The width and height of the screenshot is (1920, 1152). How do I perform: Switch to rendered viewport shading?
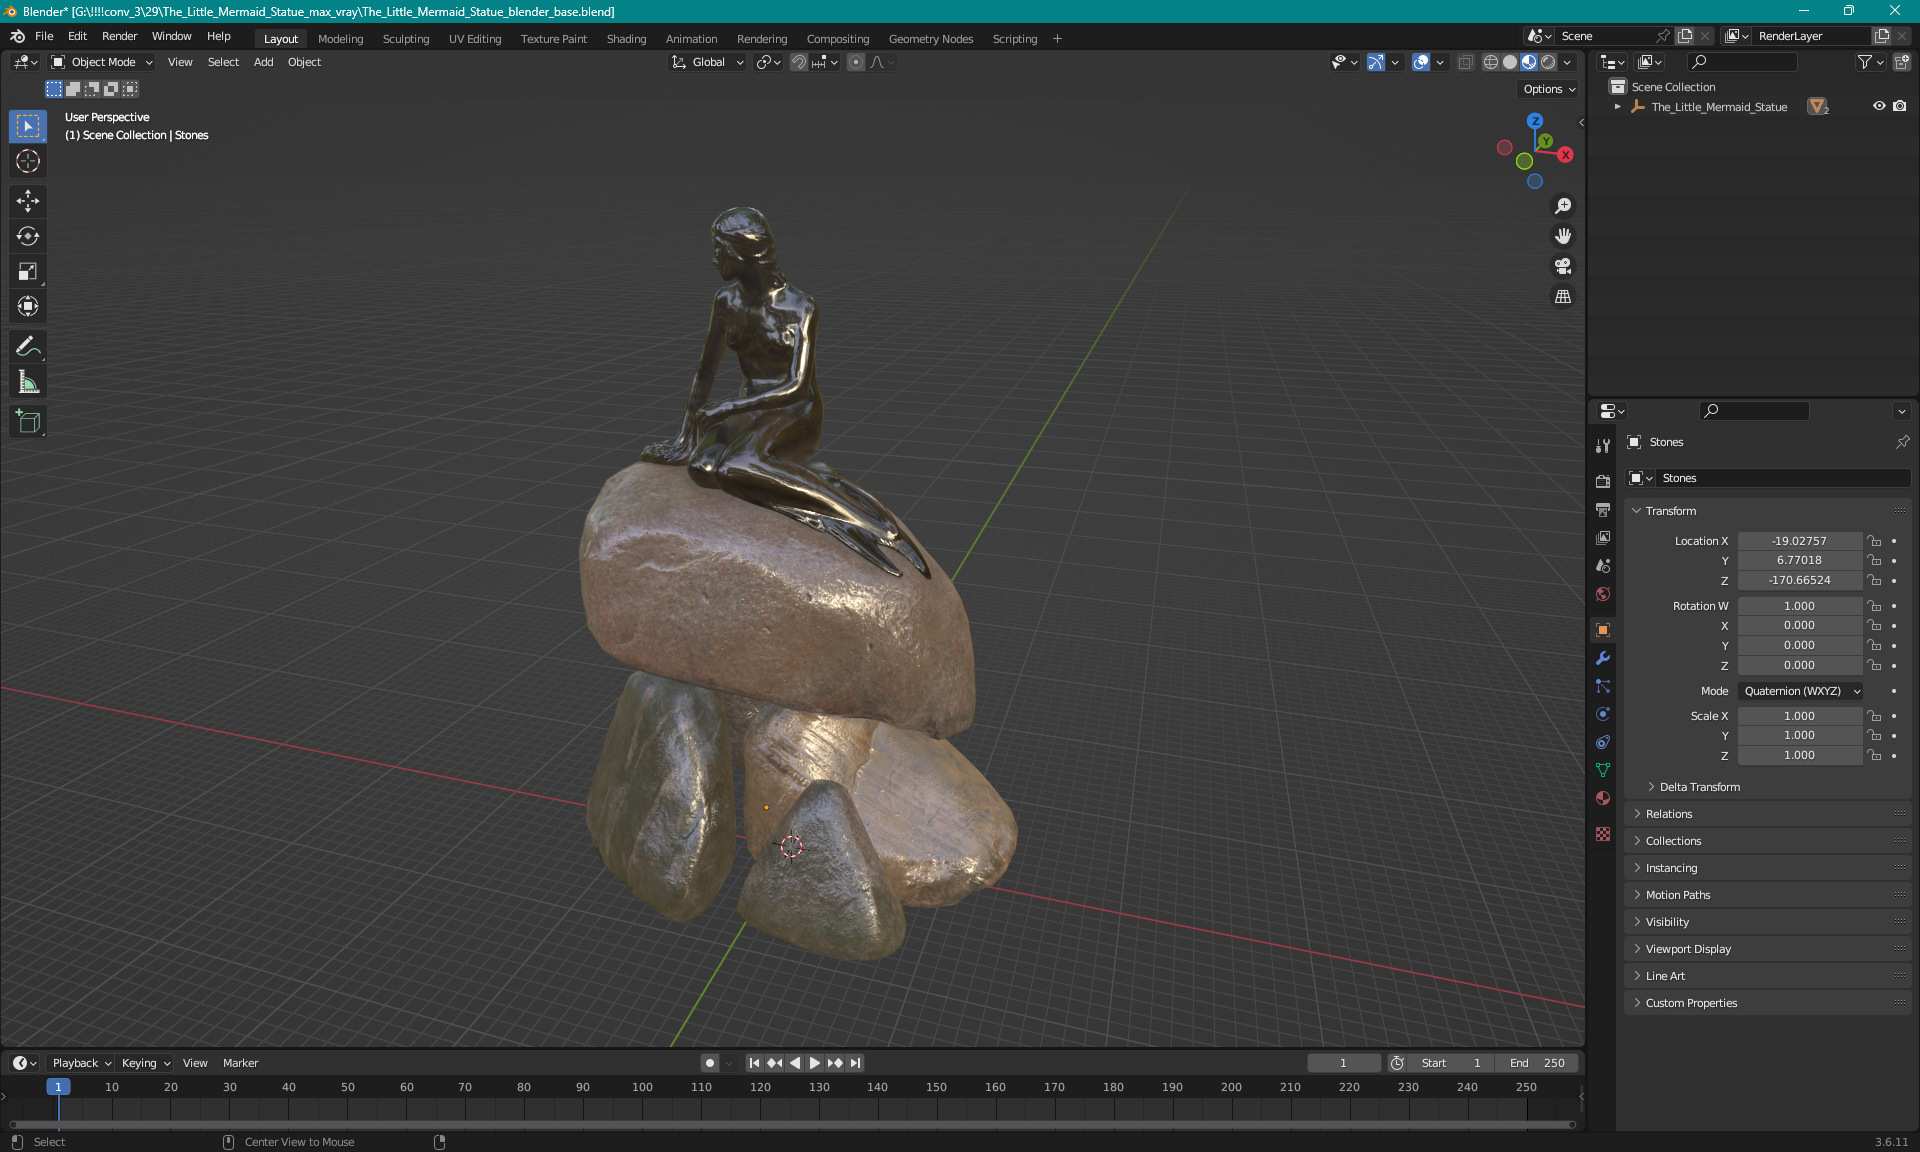[x=1548, y=62]
